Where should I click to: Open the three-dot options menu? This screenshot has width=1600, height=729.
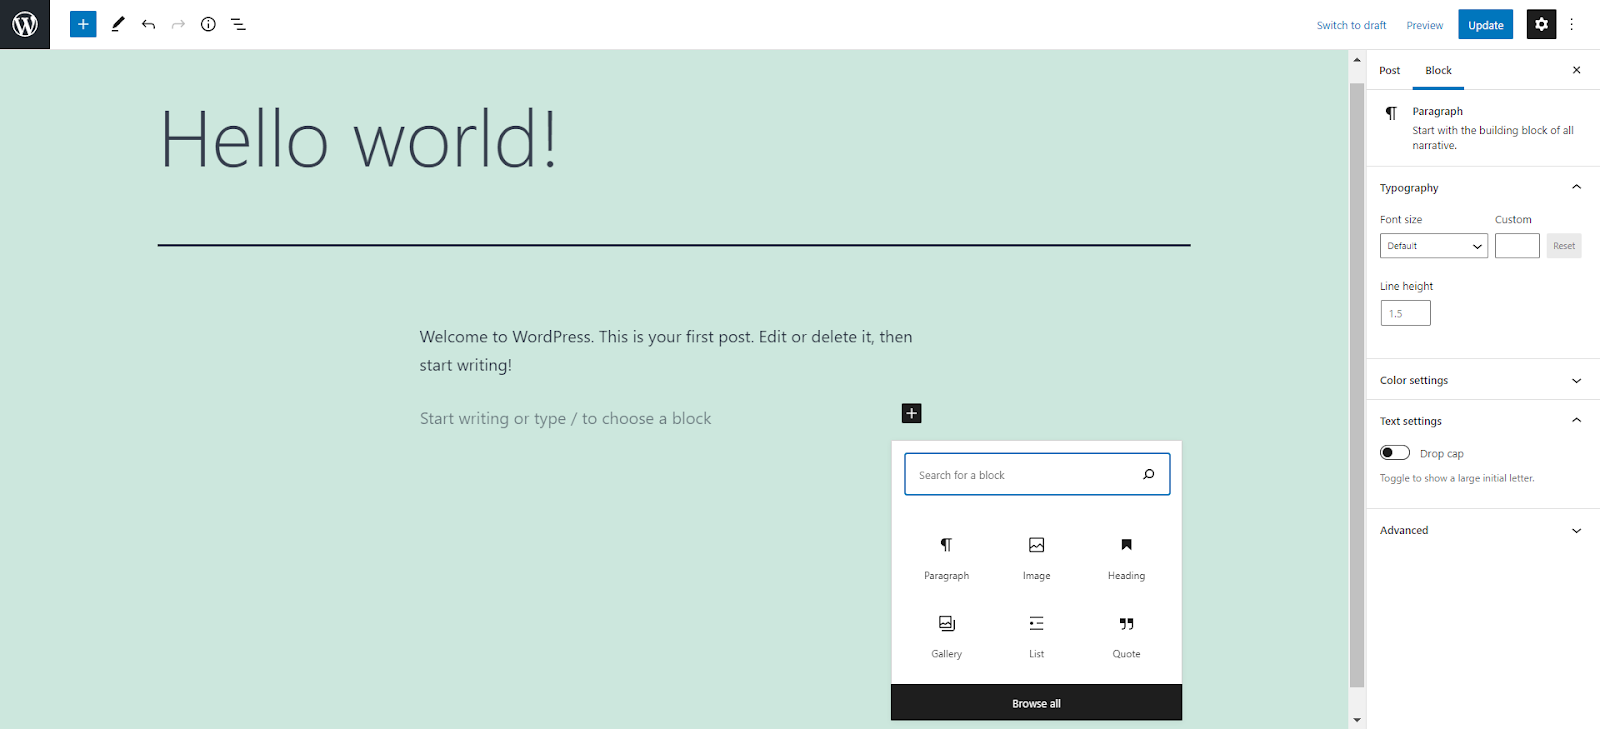[1572, 24]
